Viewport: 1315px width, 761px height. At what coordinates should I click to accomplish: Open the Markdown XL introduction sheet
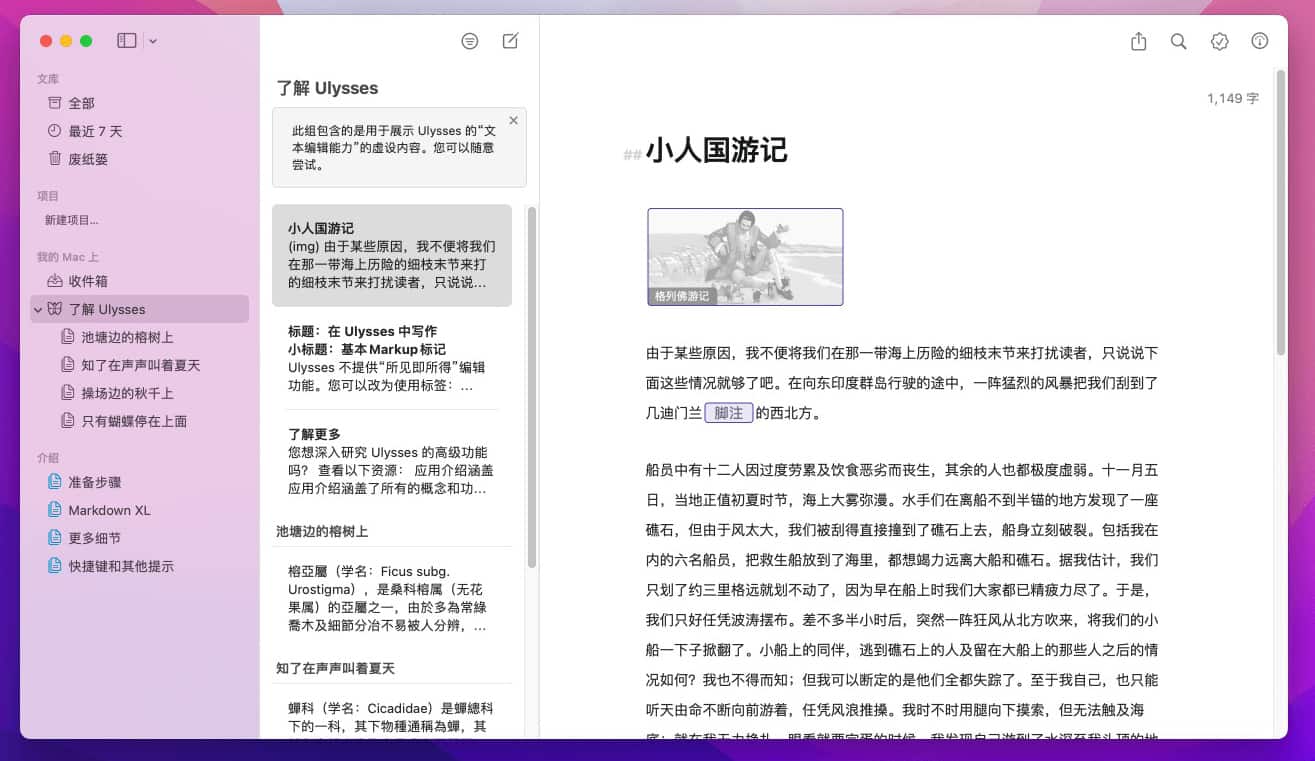(x=109, y=510)
